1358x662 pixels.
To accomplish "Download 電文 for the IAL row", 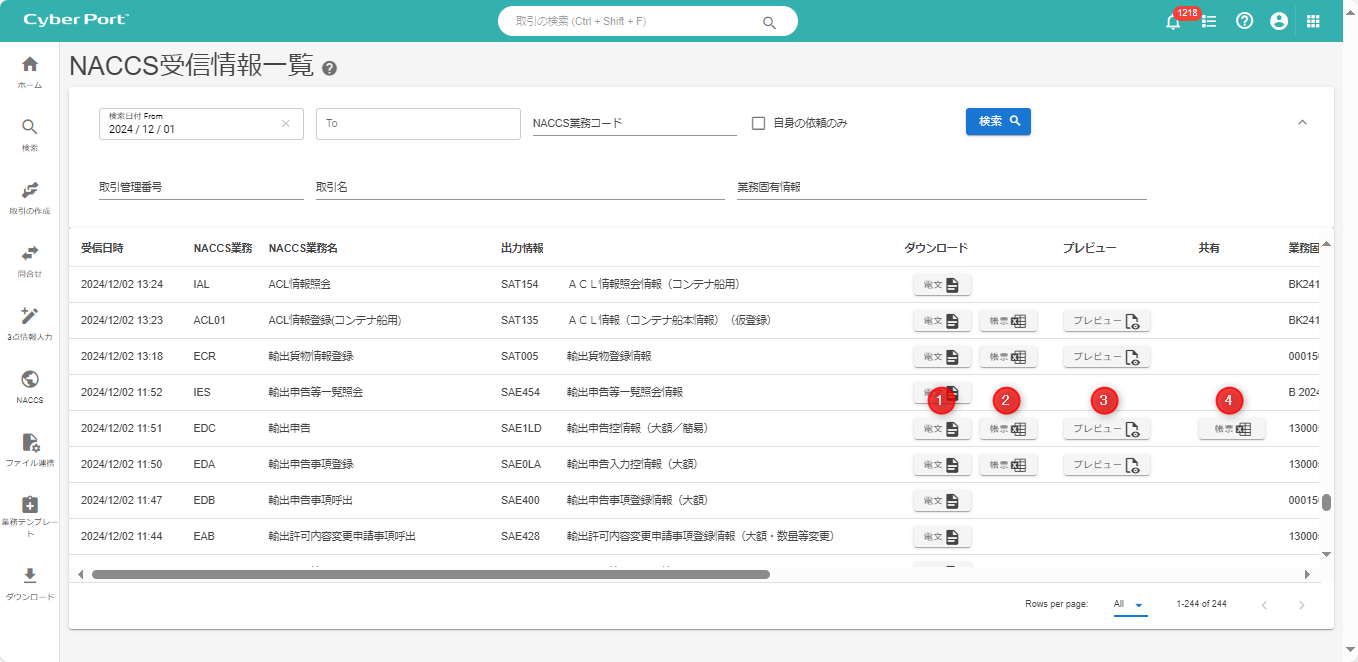I will click(942, 285).
